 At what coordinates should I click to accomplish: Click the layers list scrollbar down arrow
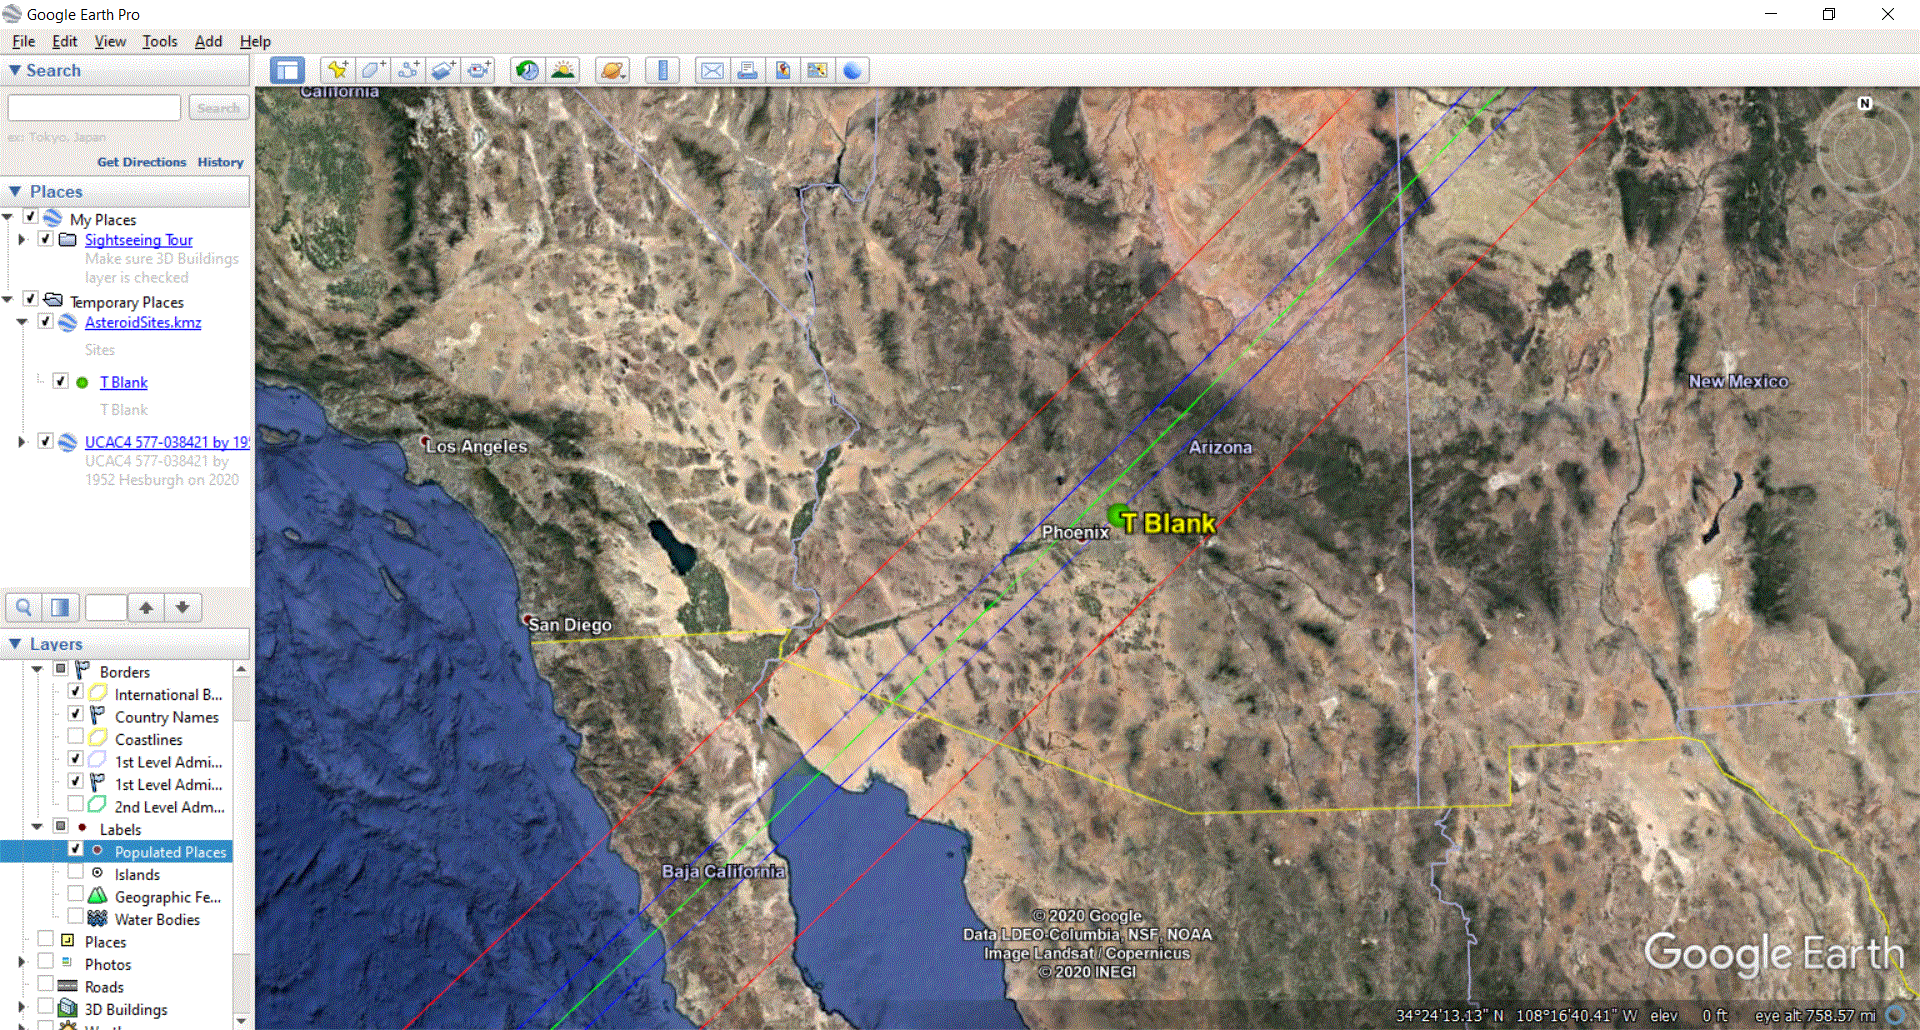click(x=241, y=1021)
